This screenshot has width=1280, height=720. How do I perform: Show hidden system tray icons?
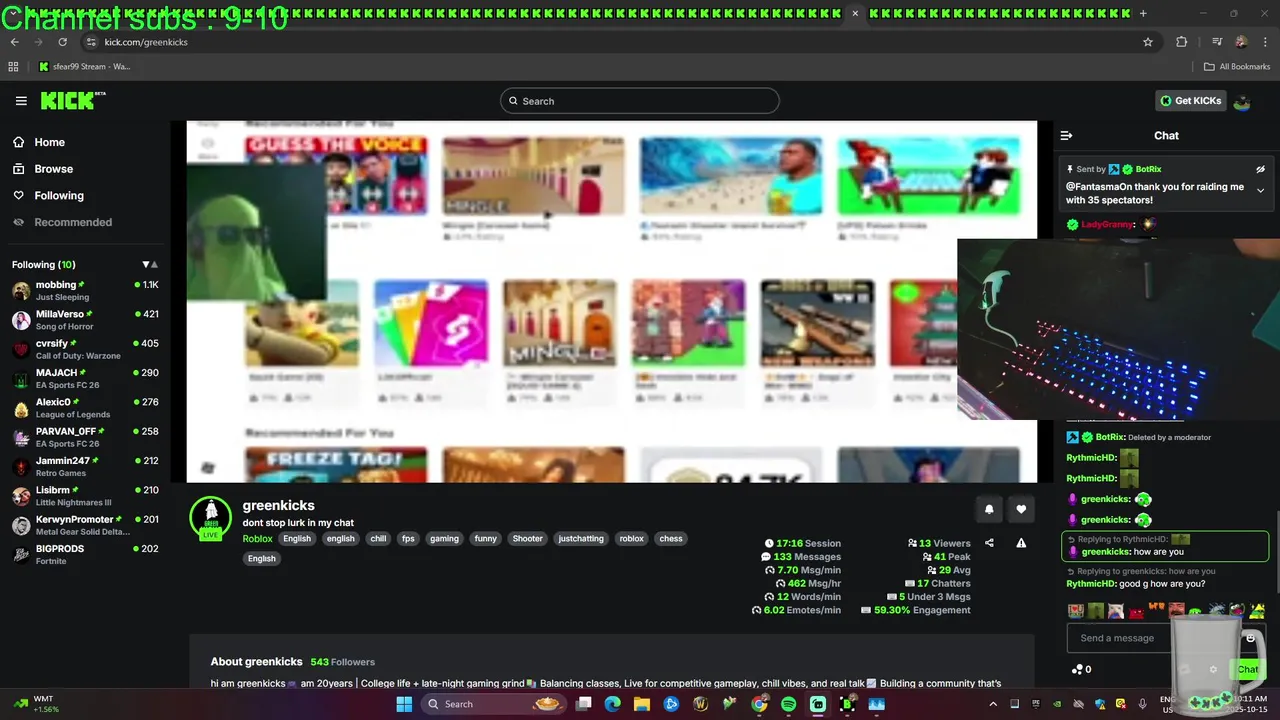(993, 704)
